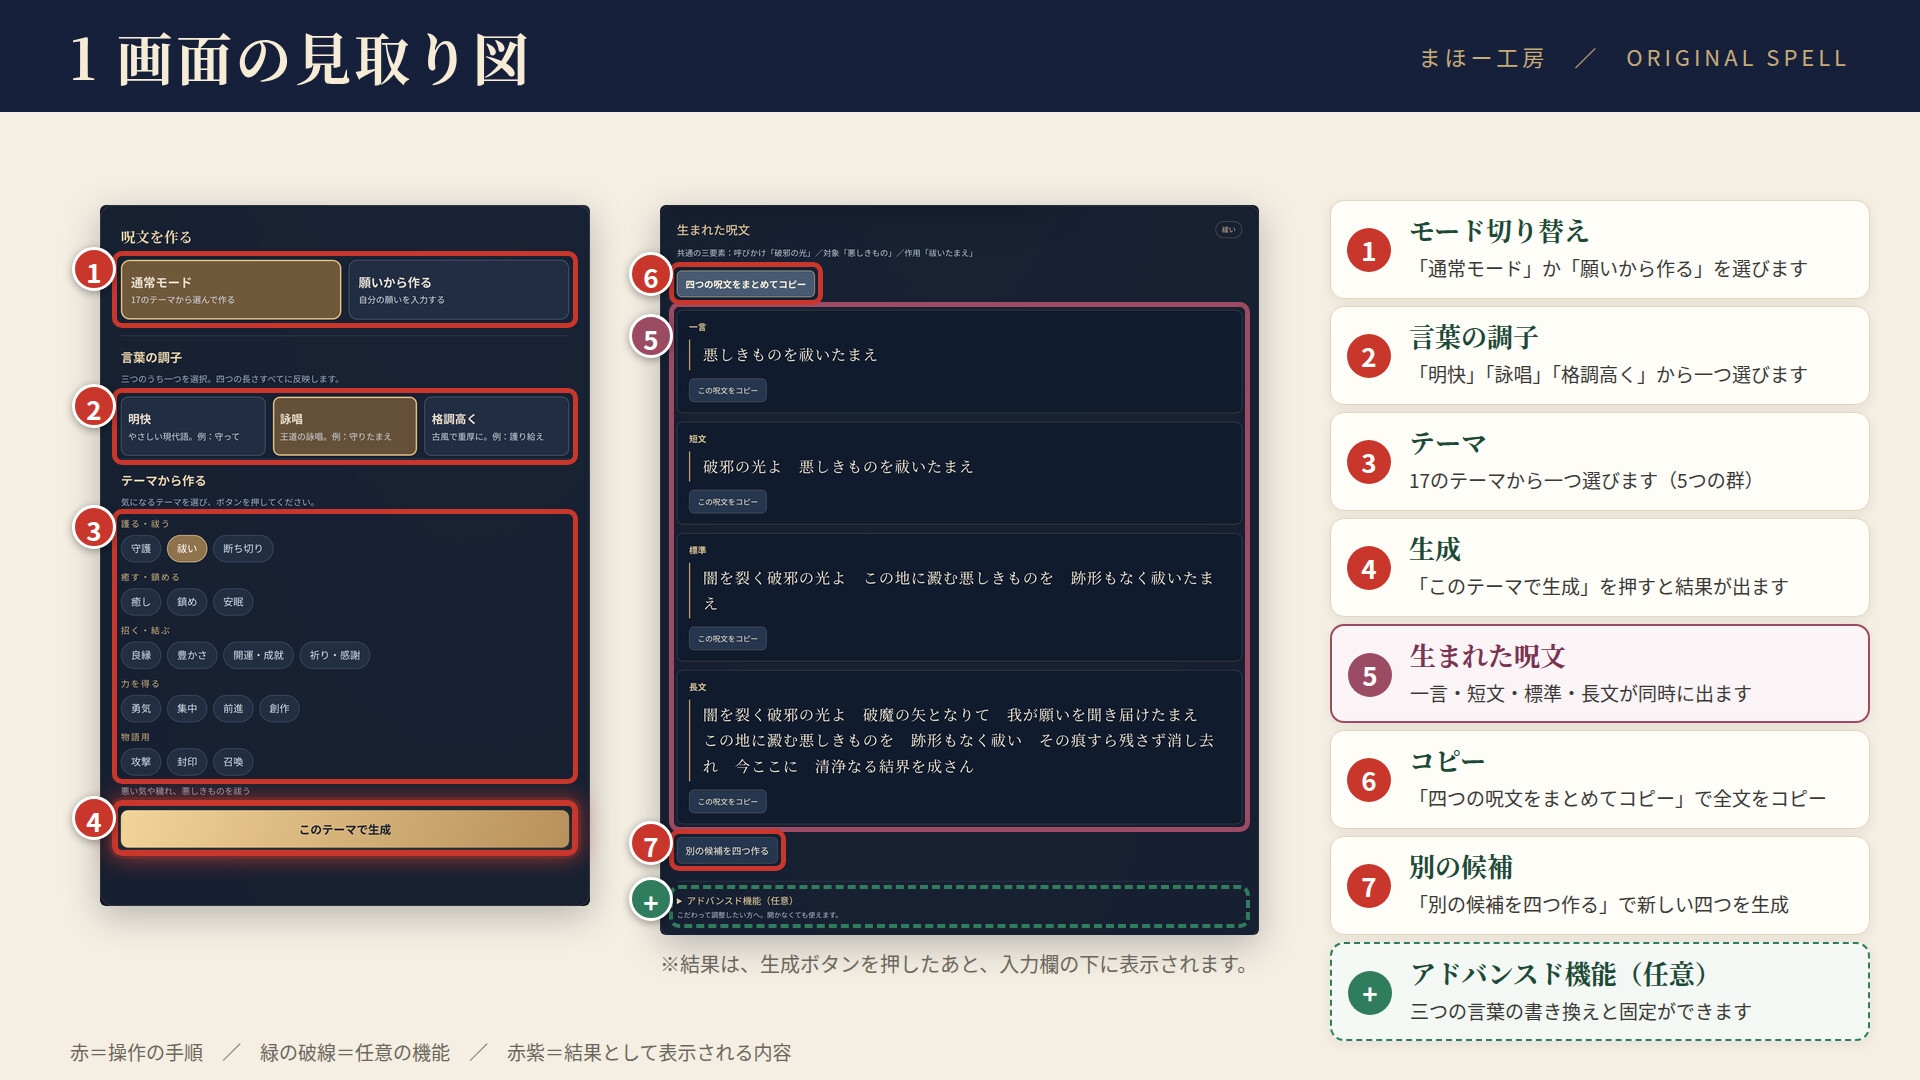Image resolution: width=1920 pixels, height=1080 pixels.
Task: Click the 共通の三要素 description line
Action: (x=825, y=254)
